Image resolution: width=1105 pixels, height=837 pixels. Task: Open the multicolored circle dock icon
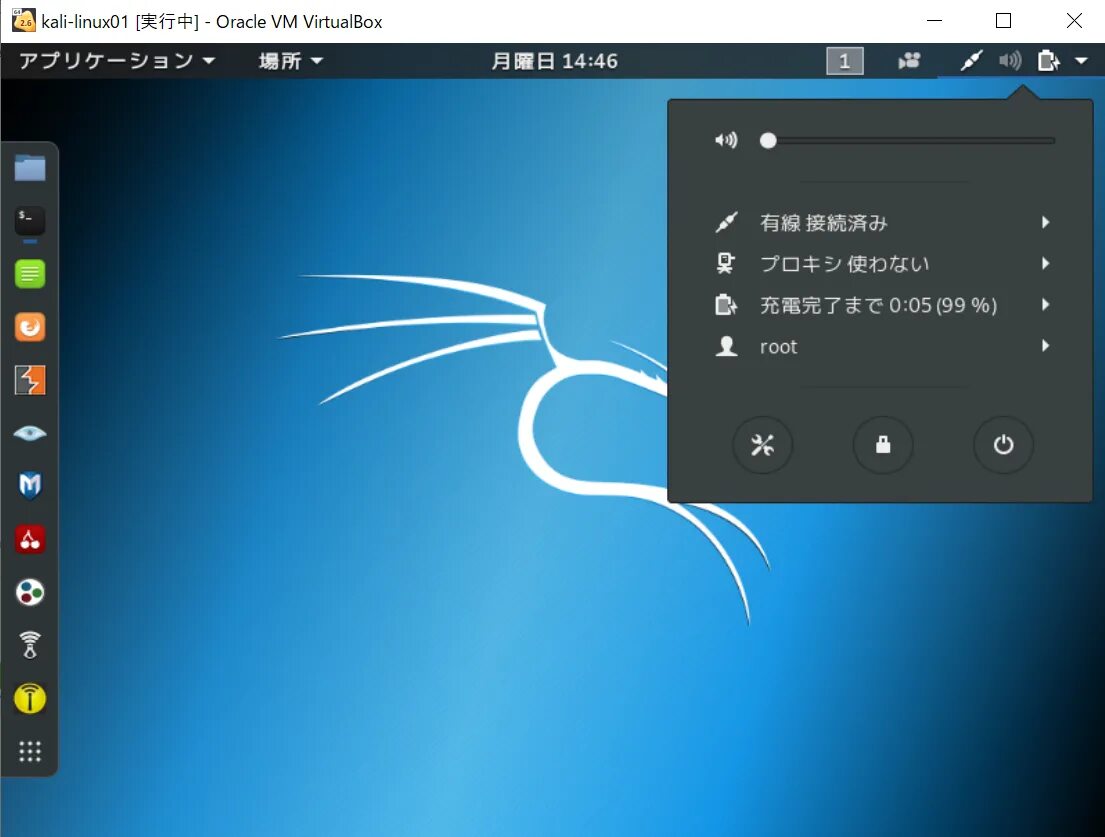coord(30,592)
